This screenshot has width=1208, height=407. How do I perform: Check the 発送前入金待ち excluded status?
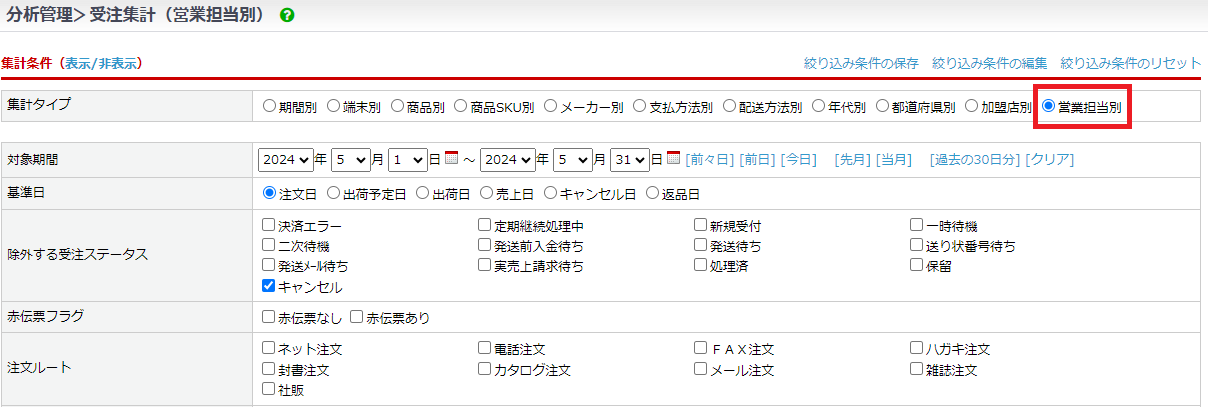click(485, 245)
